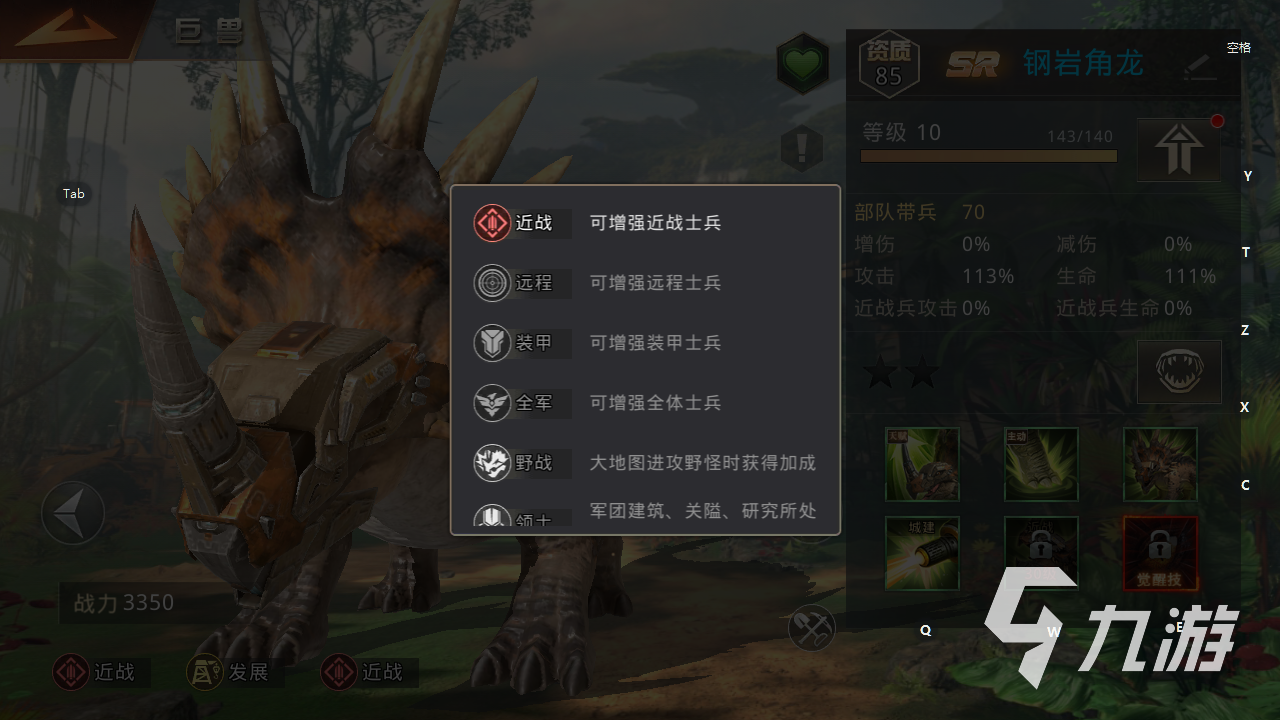This screenshot has width=1280, height=720.
Task: Select the first talent skill thumbnail
Action: click(x=922, y=464)
